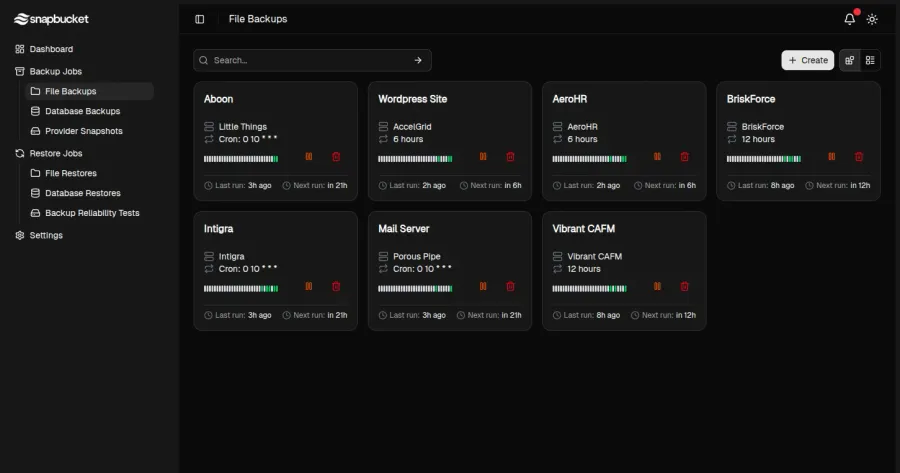The image size is (900, 473).
Task: Delete the Aboon backup job
Action: (336, 157)
